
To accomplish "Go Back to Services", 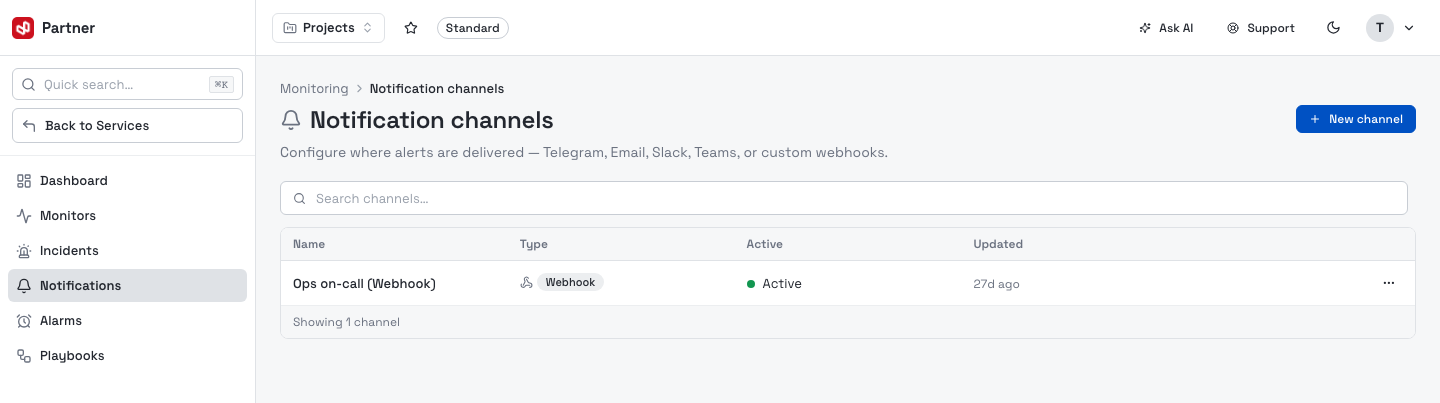I will click(127, 126).
